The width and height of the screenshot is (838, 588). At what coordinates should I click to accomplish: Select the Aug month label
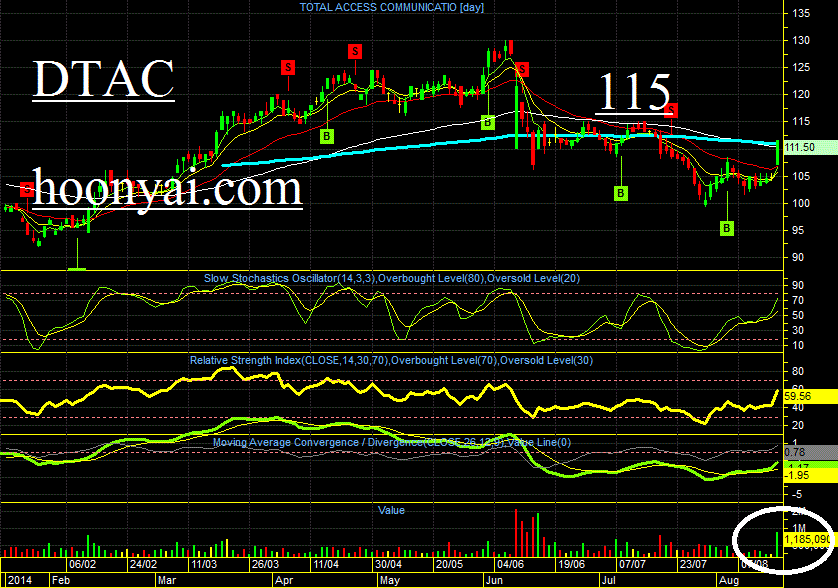click(x=729, y=581)
